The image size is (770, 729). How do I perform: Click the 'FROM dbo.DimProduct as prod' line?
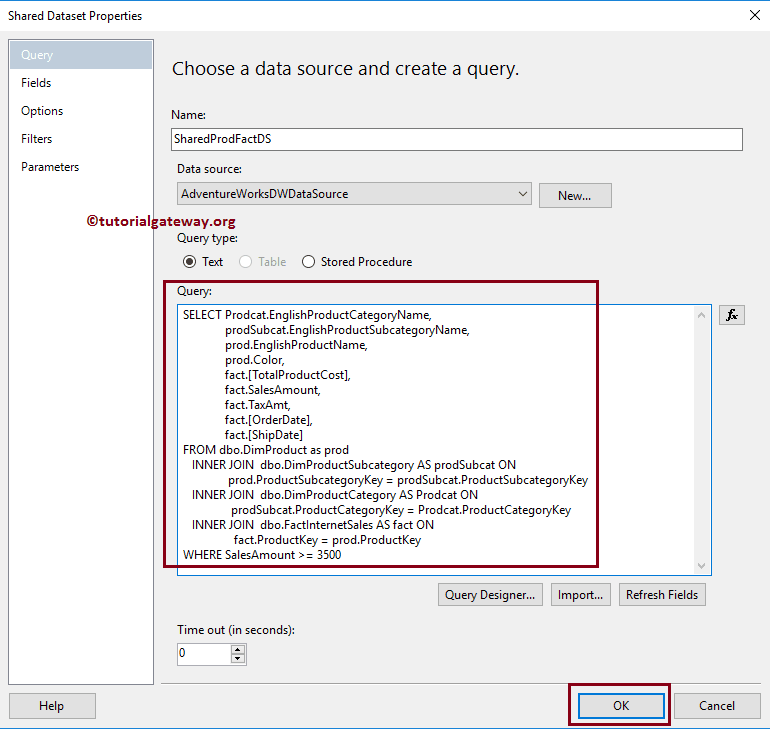click(x=266, y=450)
